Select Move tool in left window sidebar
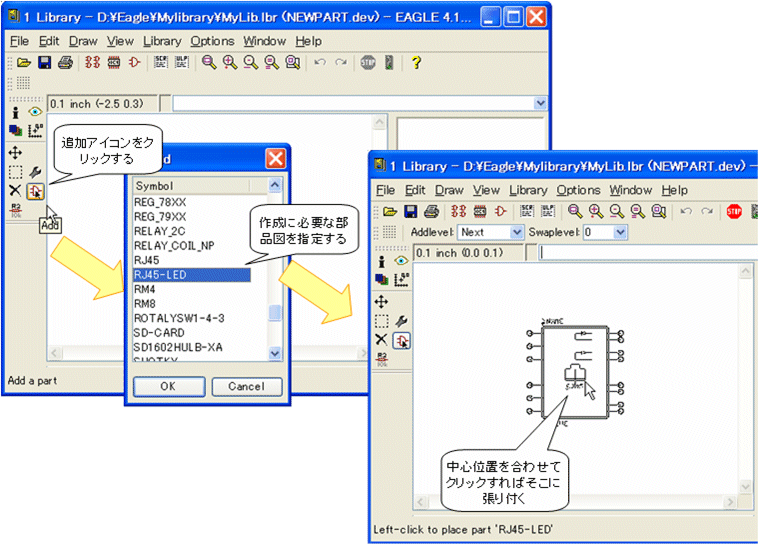 pos(15,153)
